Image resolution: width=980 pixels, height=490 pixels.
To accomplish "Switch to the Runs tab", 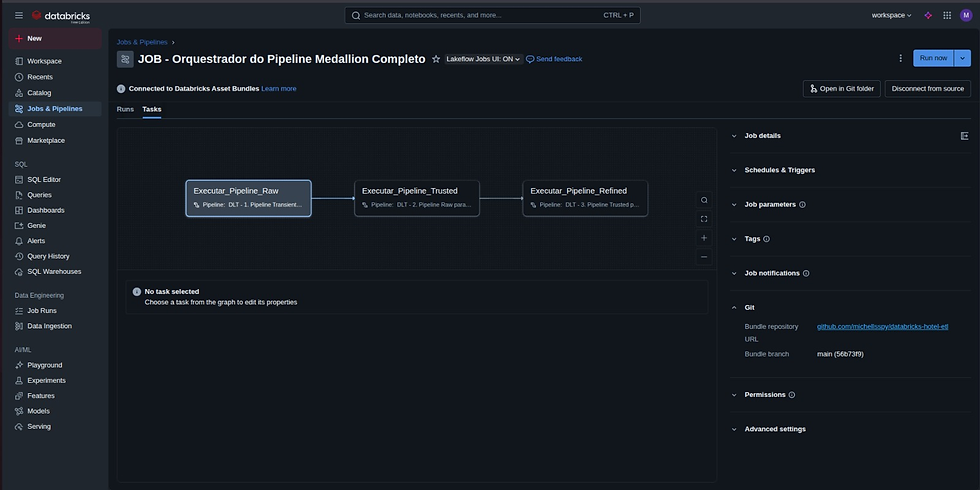I will [125, 109].
